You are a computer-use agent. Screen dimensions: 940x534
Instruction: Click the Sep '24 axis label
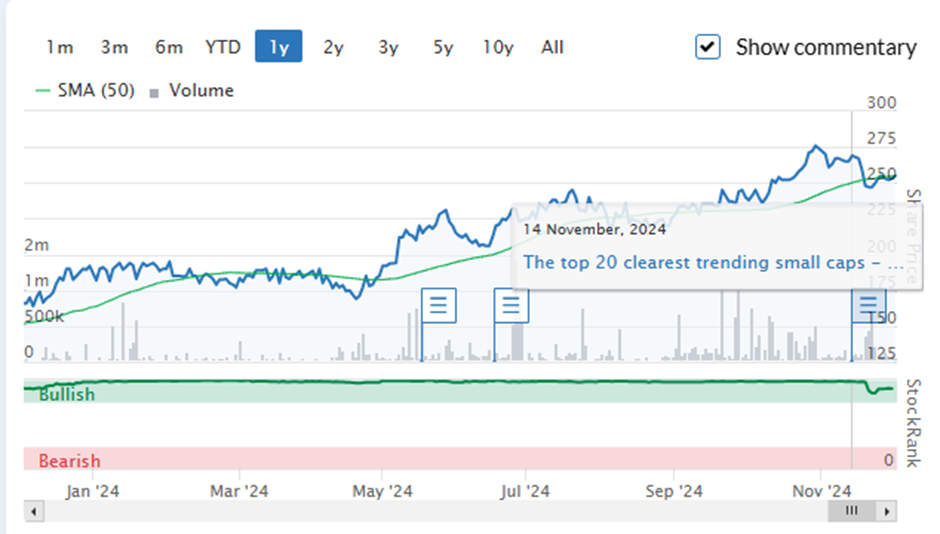pyautogui.click(x=674, y=491)
